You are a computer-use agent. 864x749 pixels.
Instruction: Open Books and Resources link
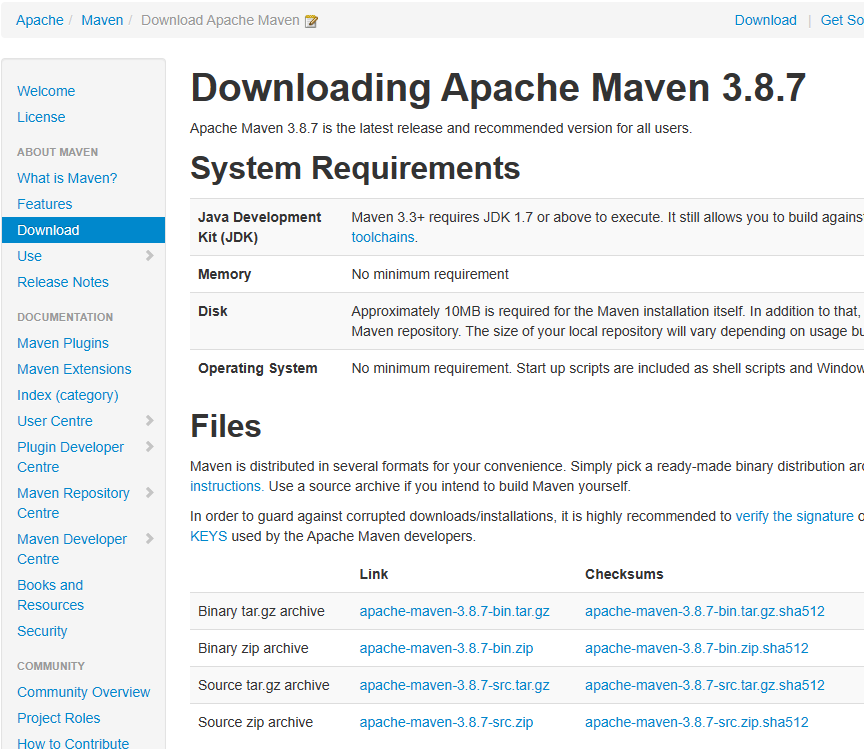[51, 595]
